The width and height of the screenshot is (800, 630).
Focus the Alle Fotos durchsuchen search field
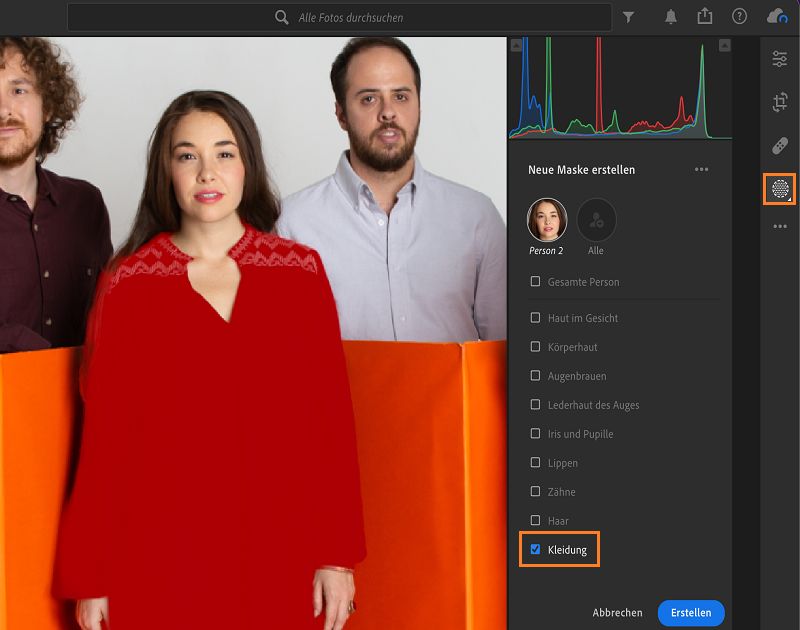[339, 17]
